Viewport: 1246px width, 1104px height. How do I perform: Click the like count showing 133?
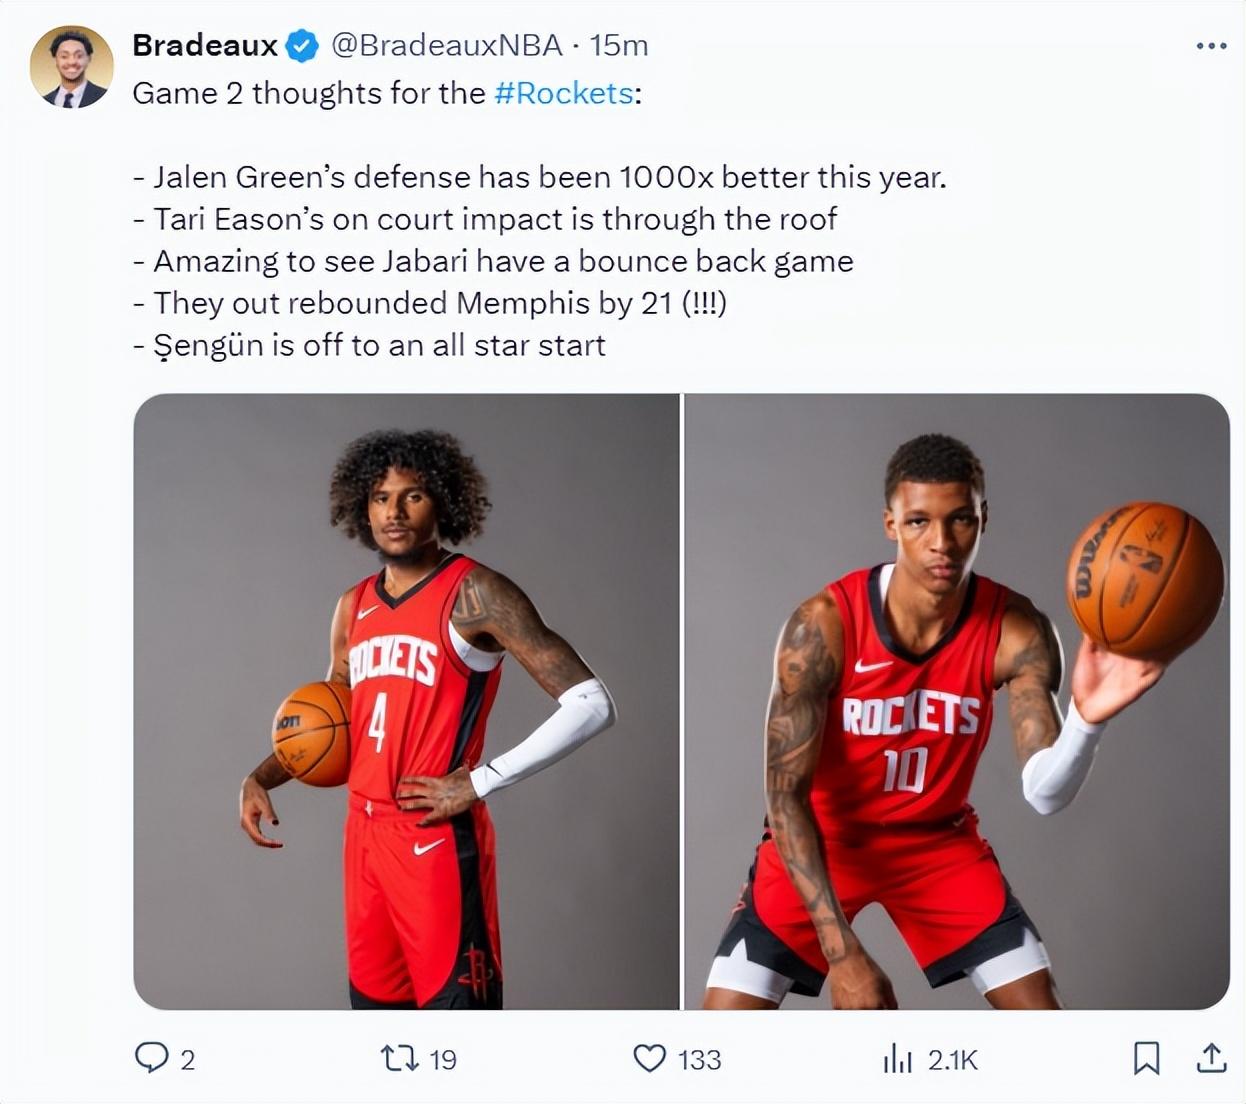click(699, 1059)
